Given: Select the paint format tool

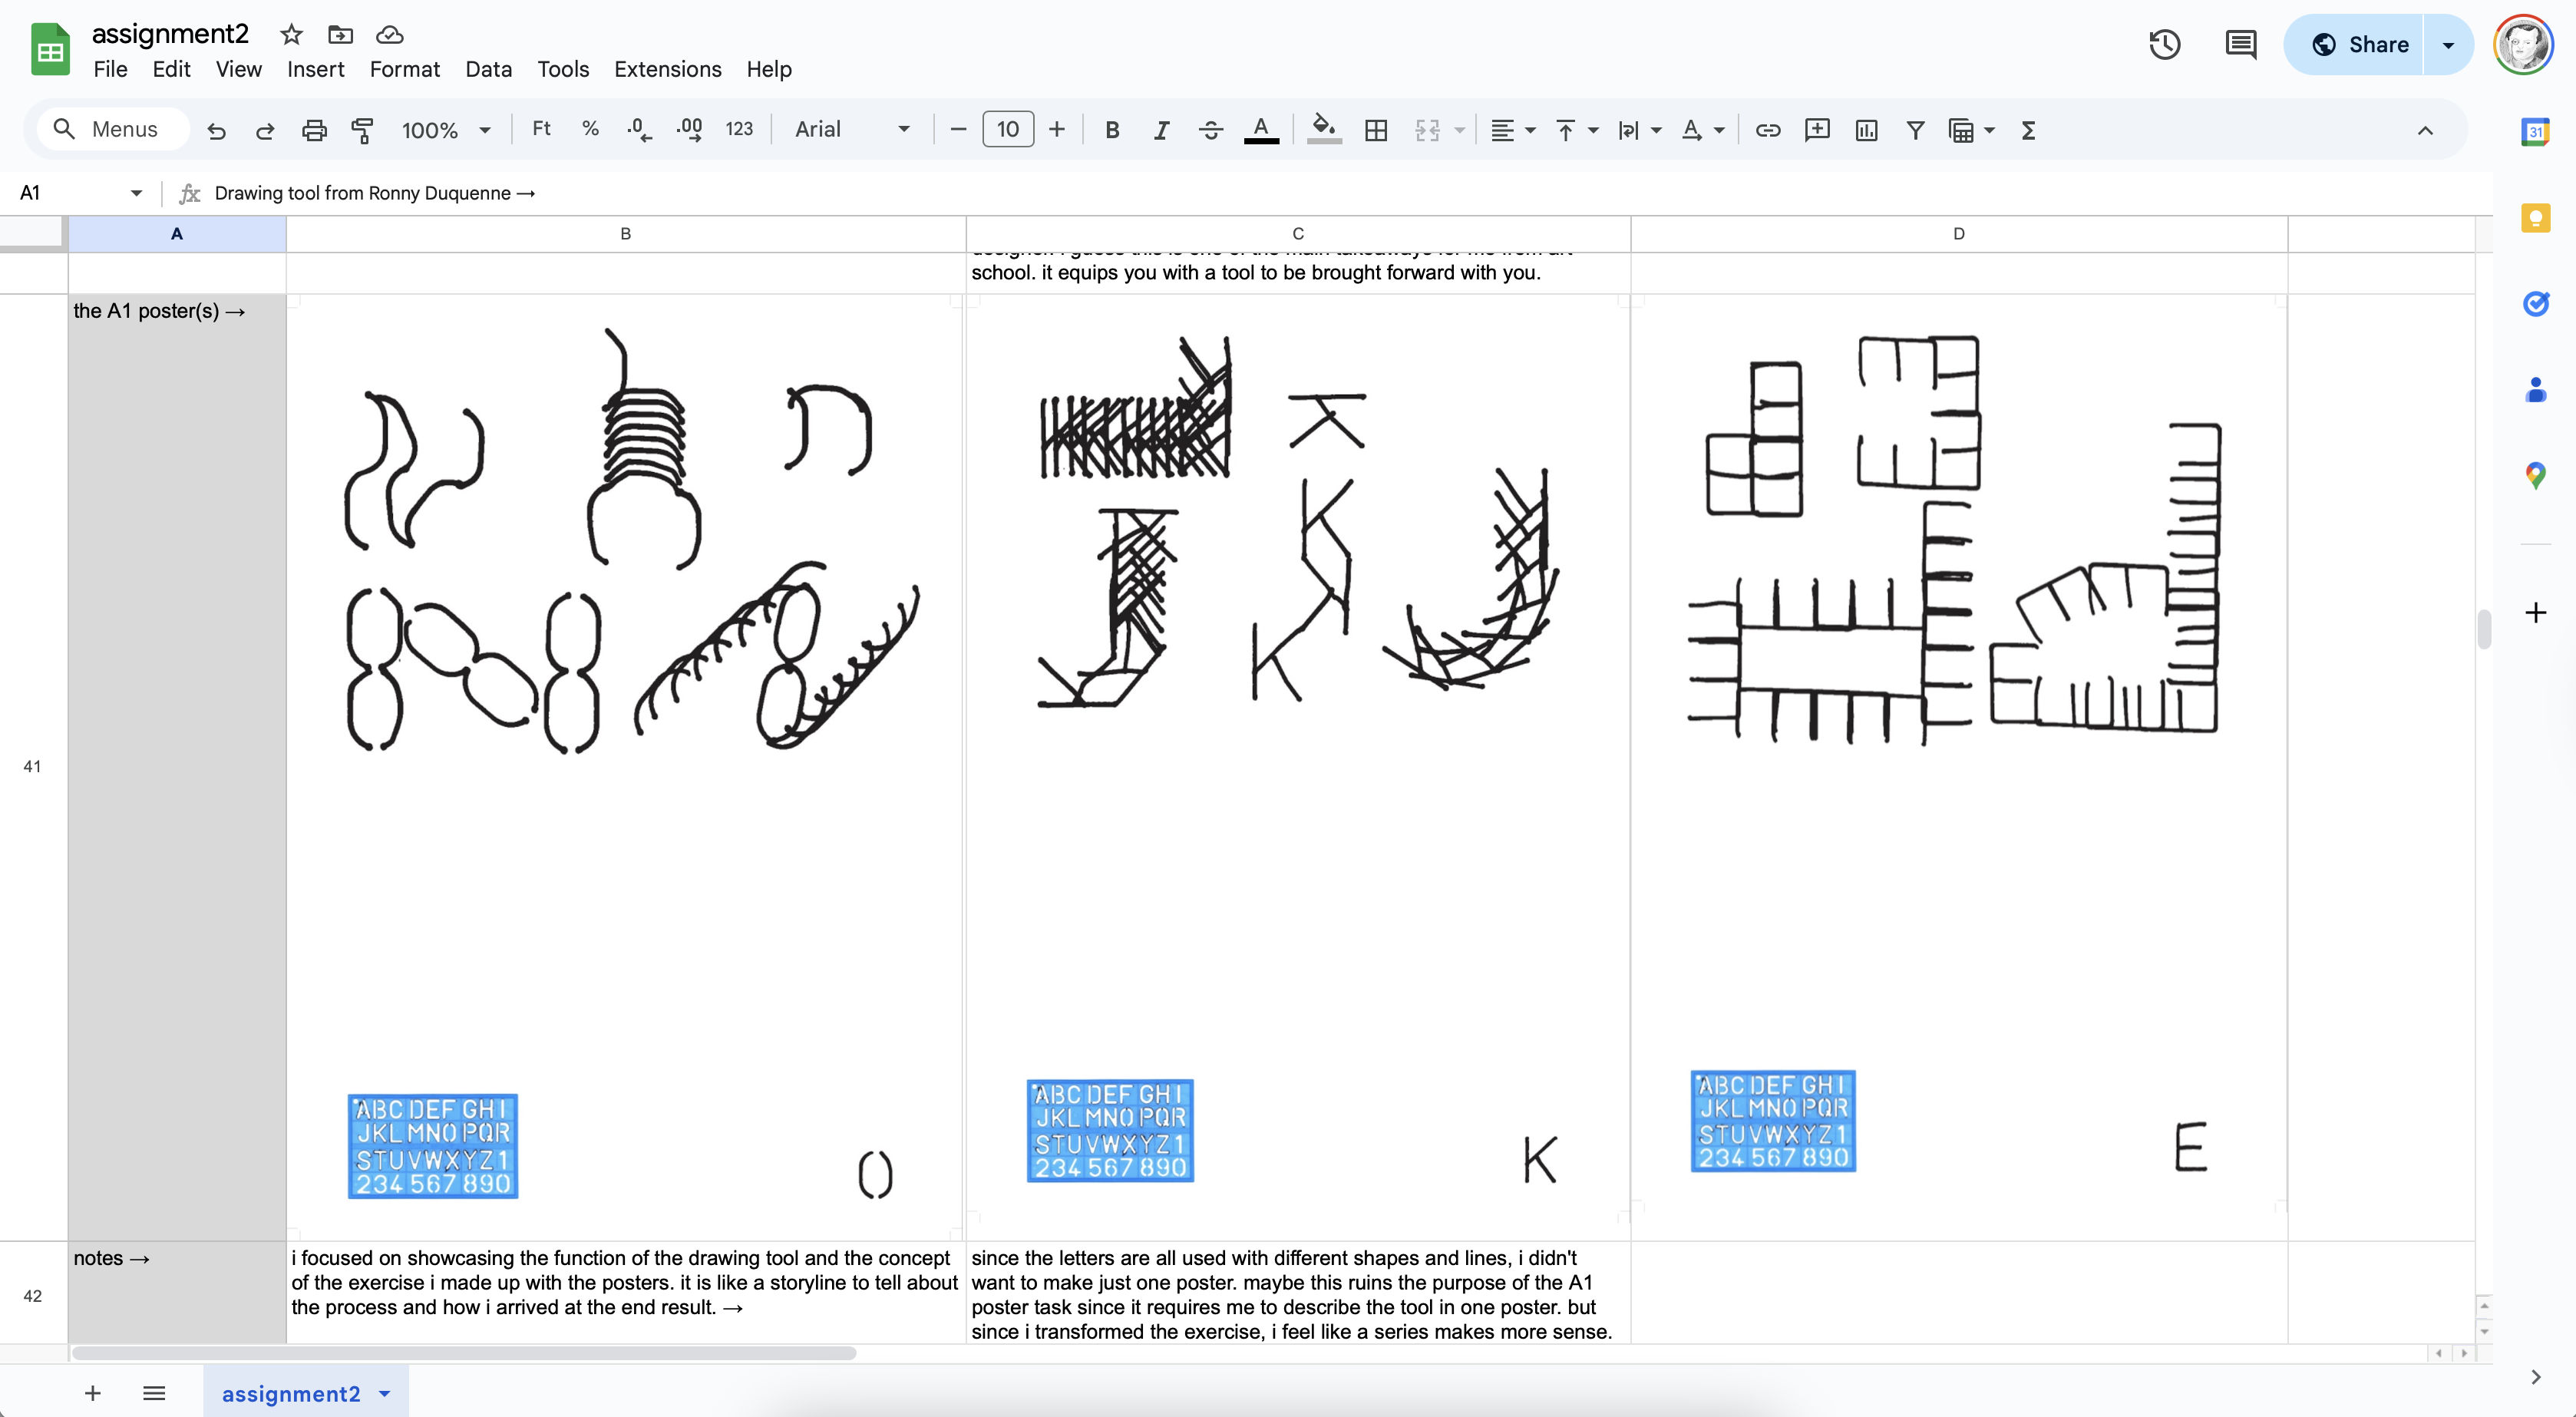Looking at the screenshot, I should [362, 130].
